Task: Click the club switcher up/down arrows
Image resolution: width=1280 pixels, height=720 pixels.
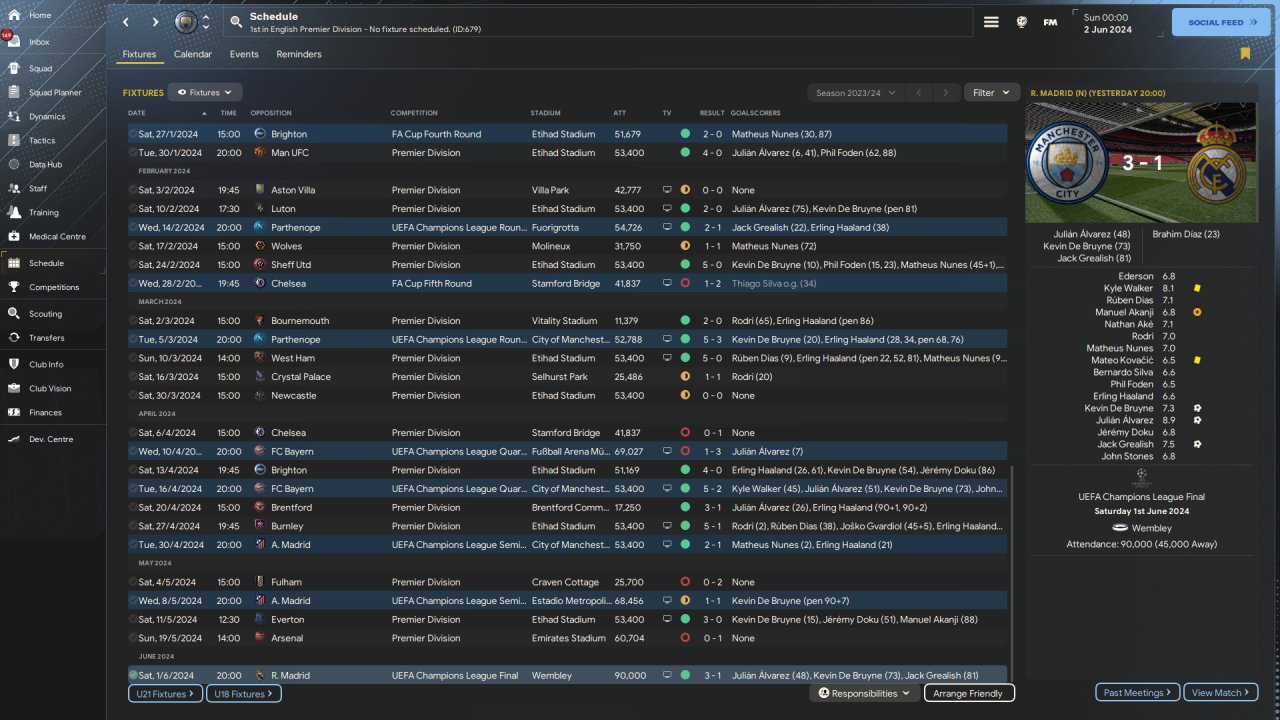Action: (x=206, y=22)
